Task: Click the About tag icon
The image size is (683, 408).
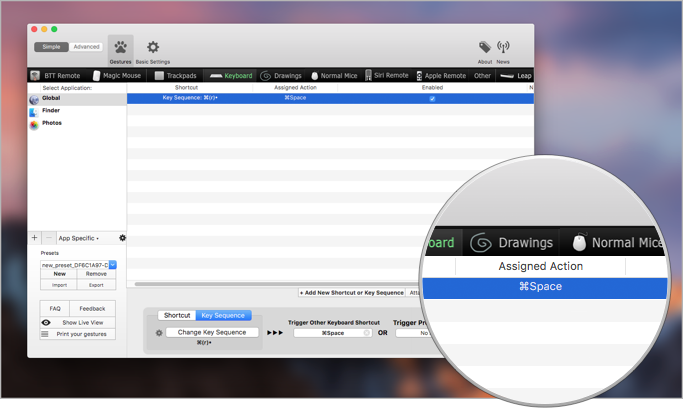Action: tap(485, 47)
